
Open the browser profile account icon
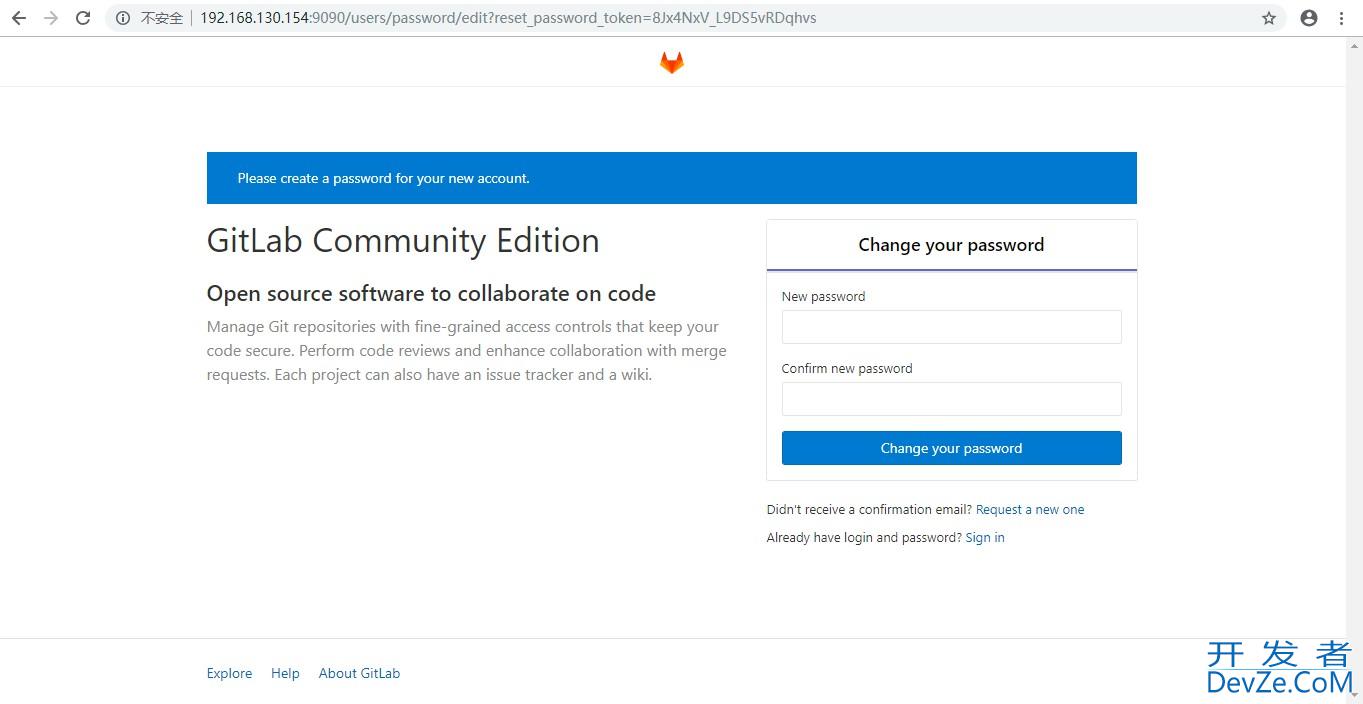coord(1309,18)
